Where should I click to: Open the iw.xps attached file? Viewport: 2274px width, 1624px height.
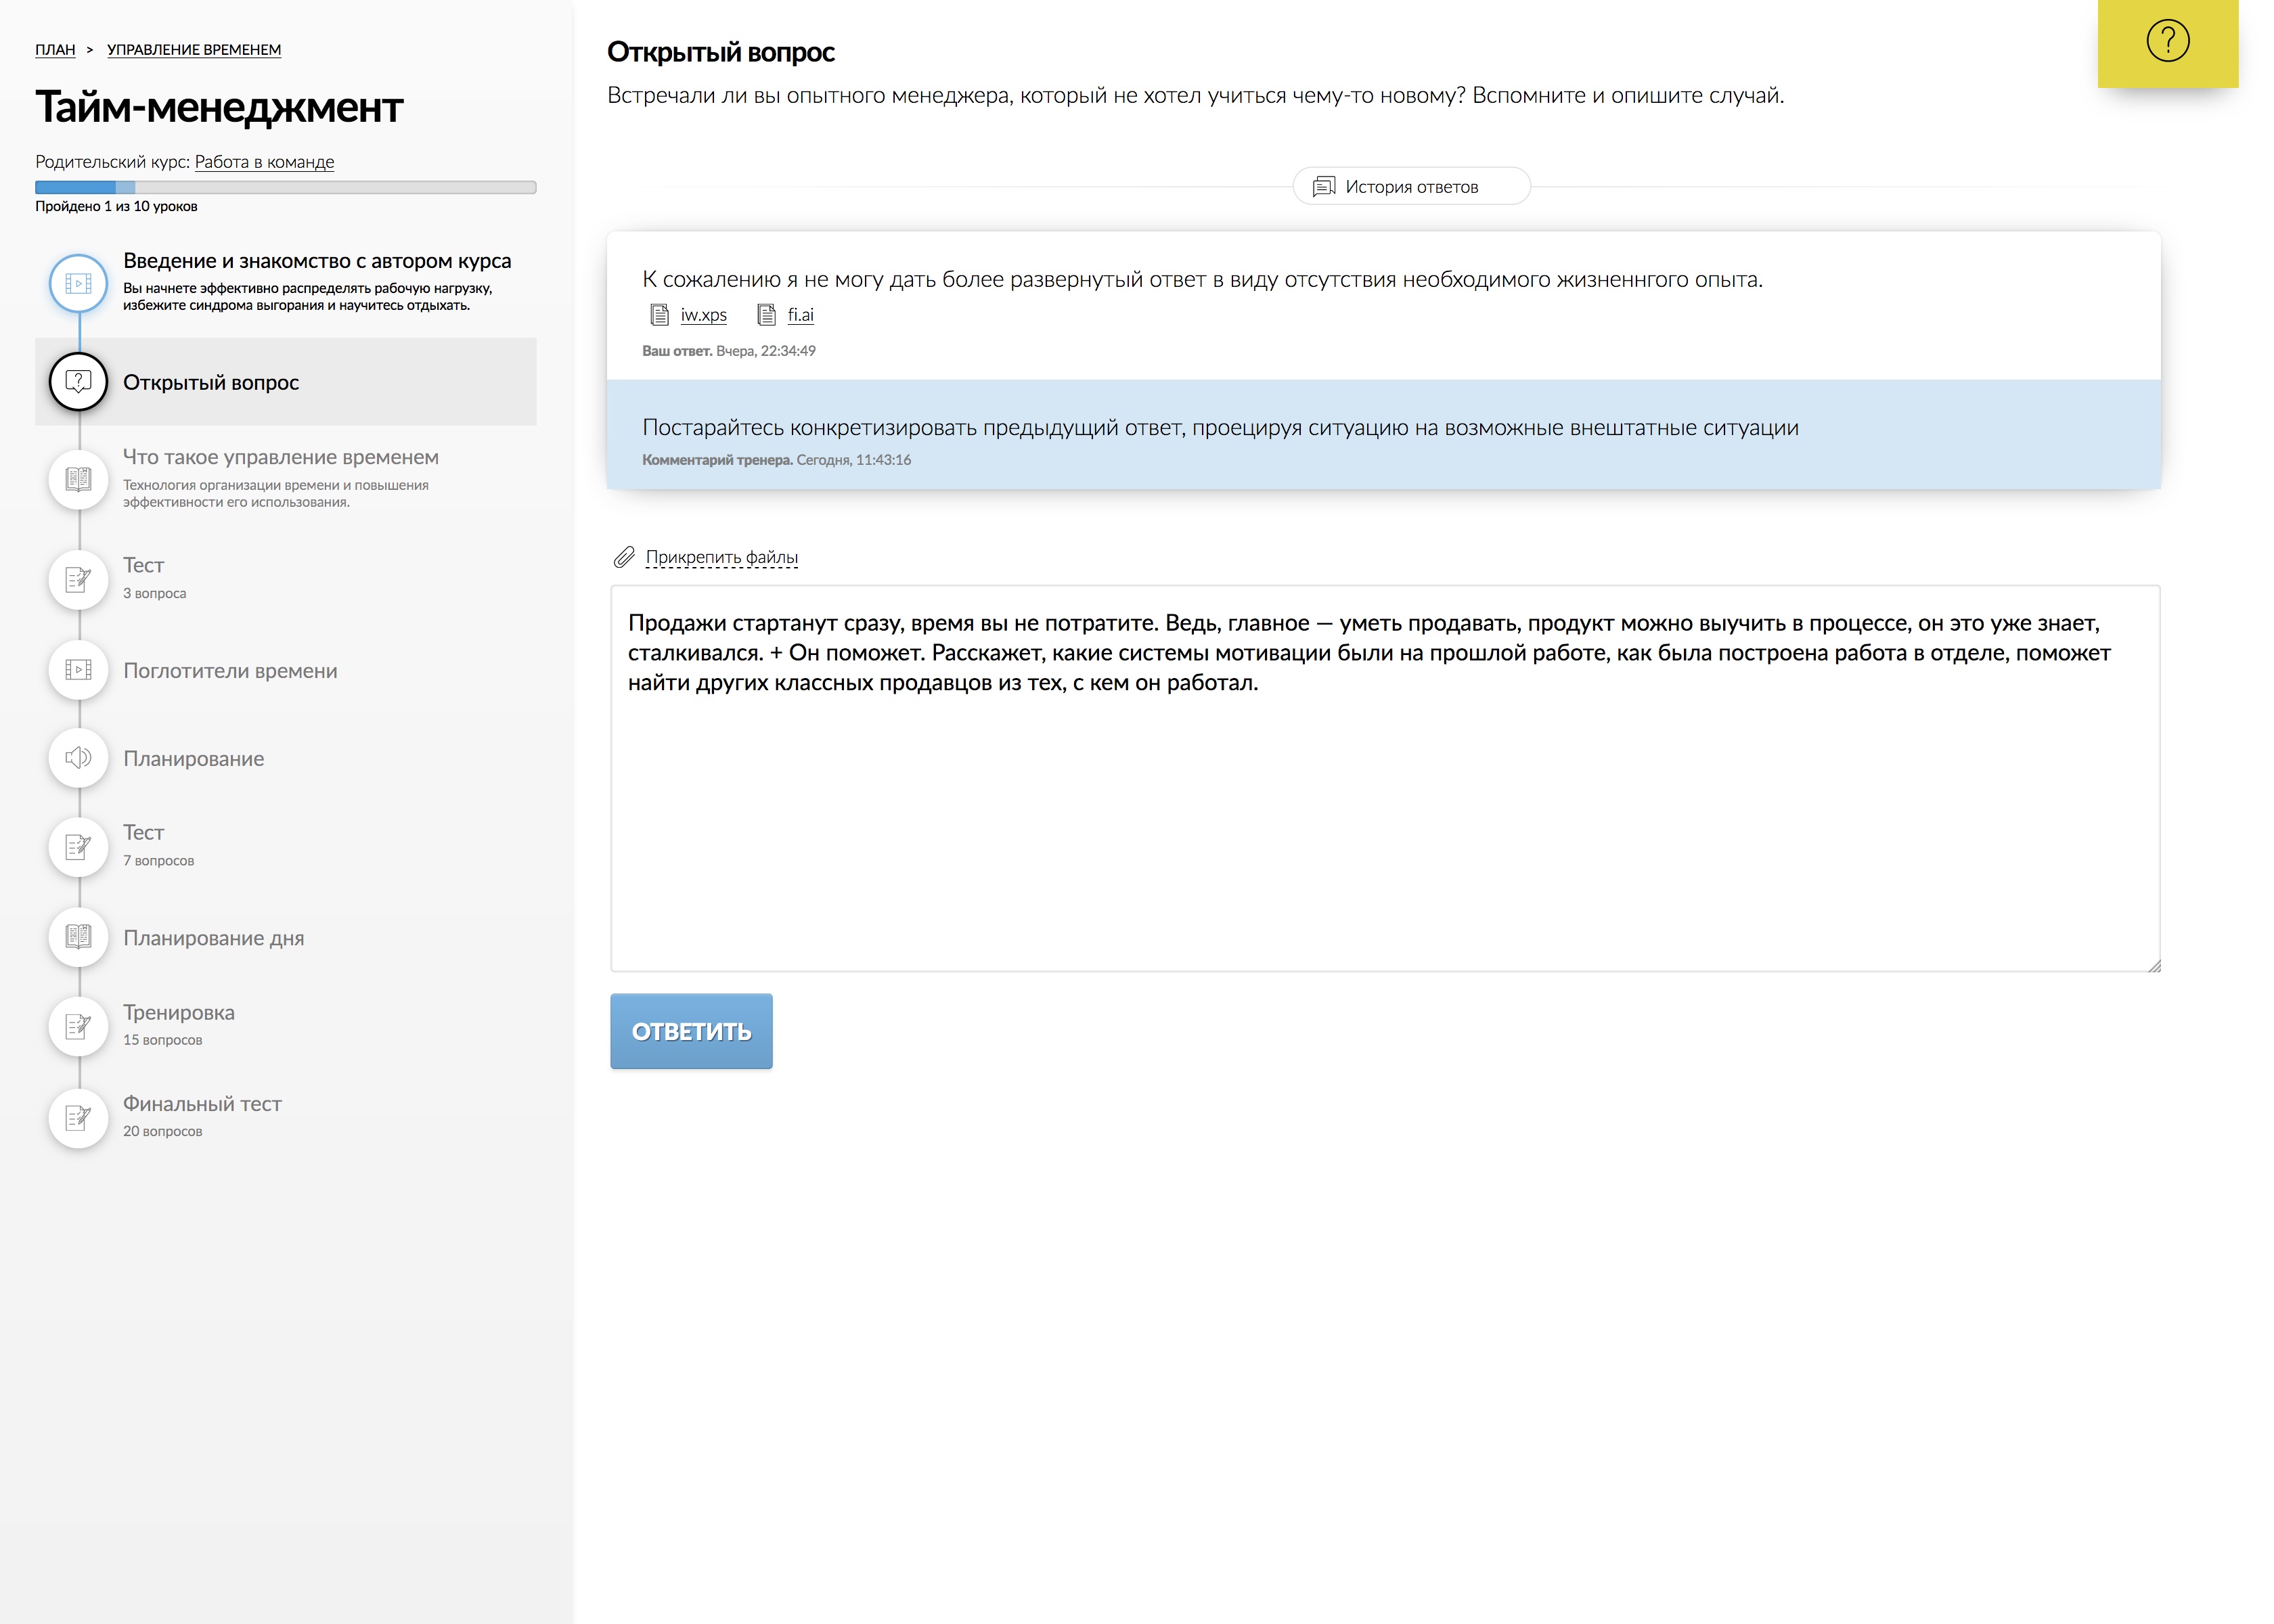703,315
